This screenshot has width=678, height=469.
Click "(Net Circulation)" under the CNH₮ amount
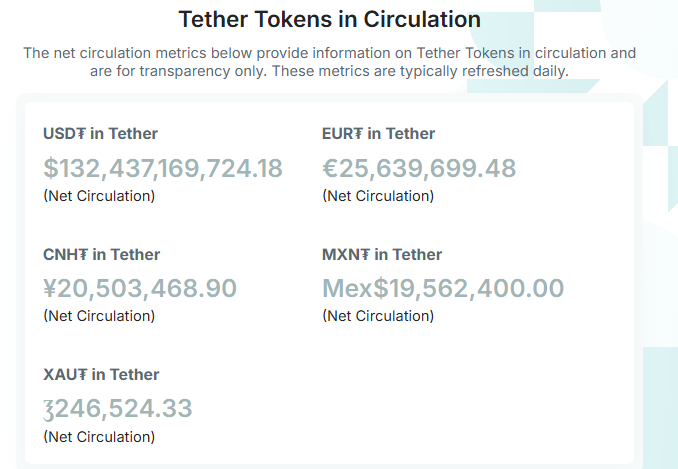coord(99,316)
